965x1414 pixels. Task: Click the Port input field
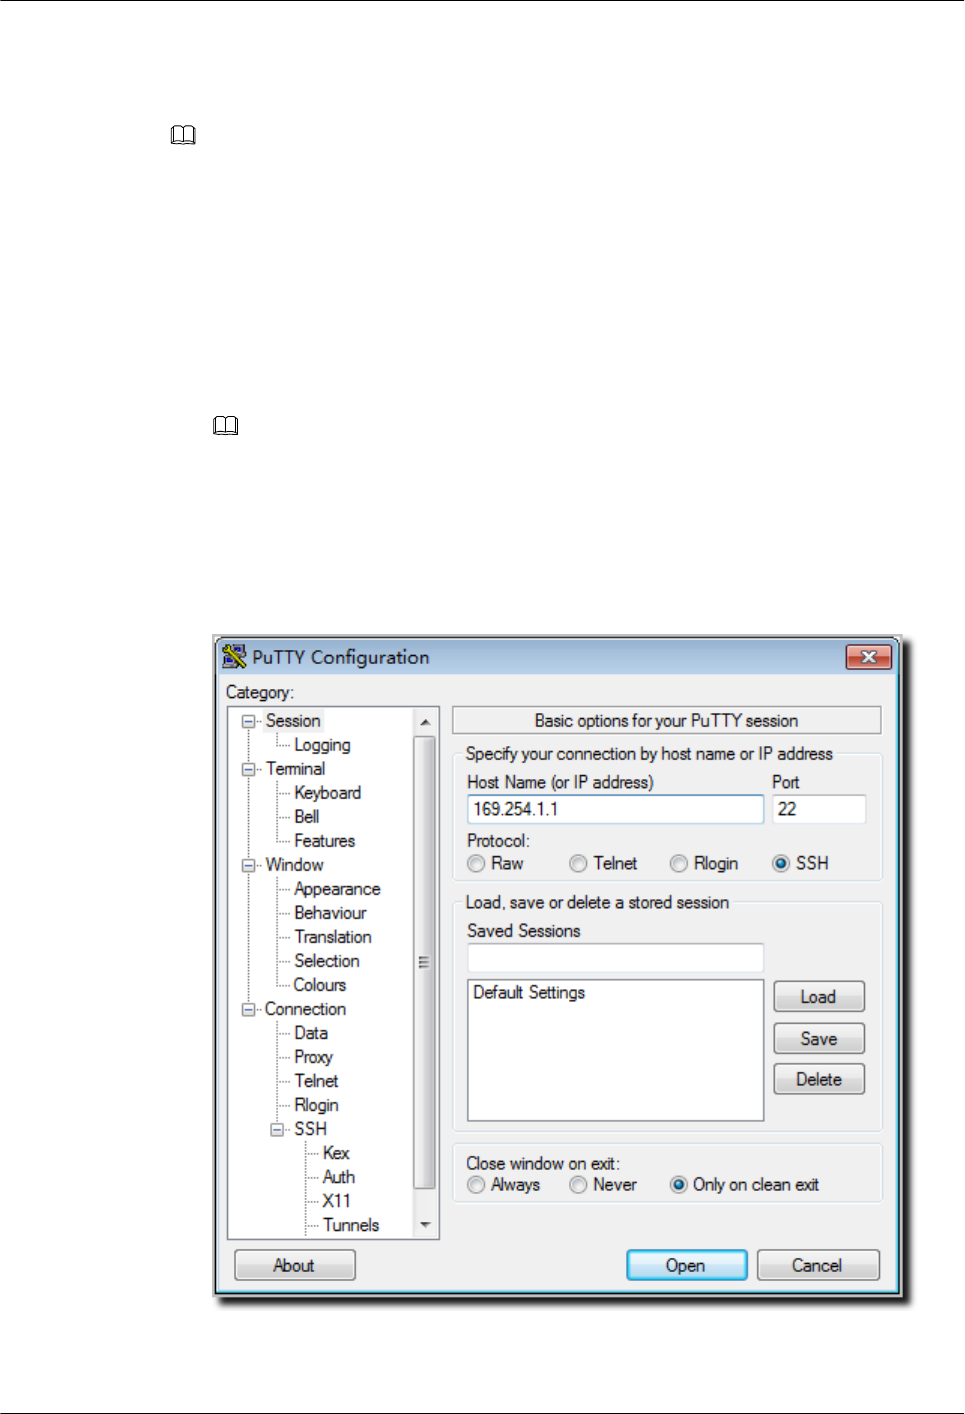819,809
